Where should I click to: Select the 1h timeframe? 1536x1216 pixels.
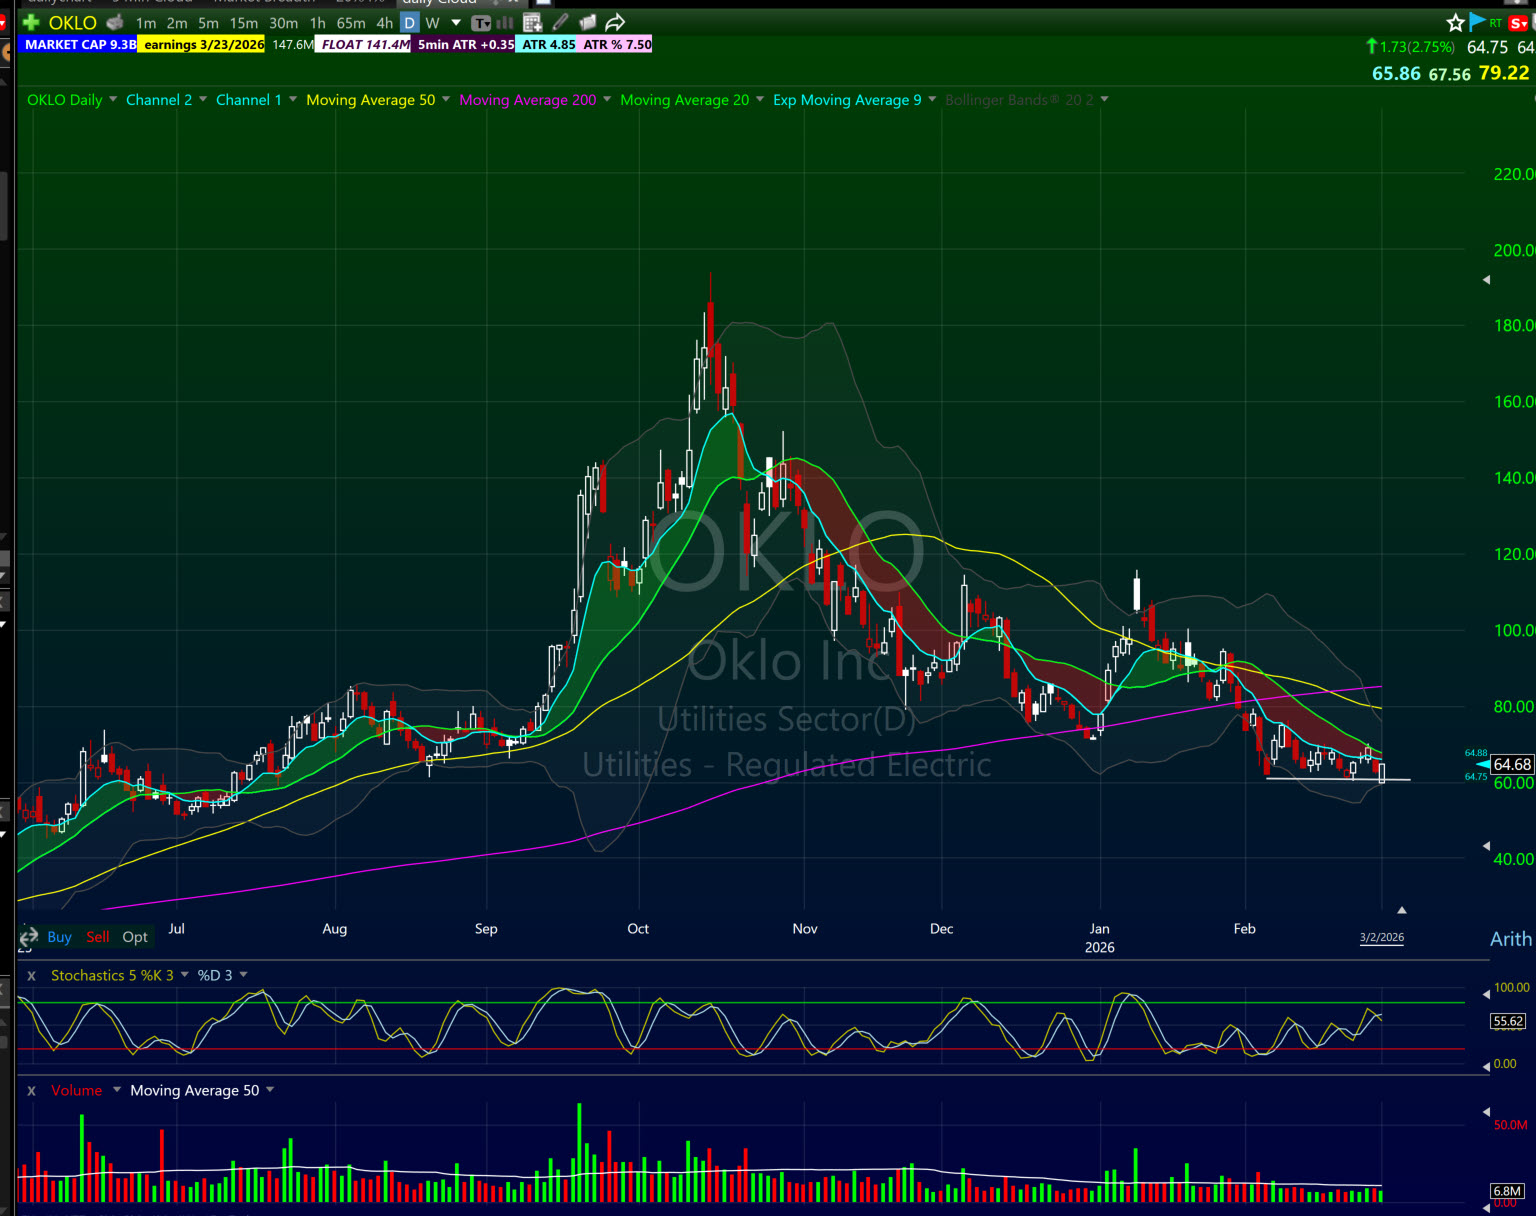coord(318,23)
